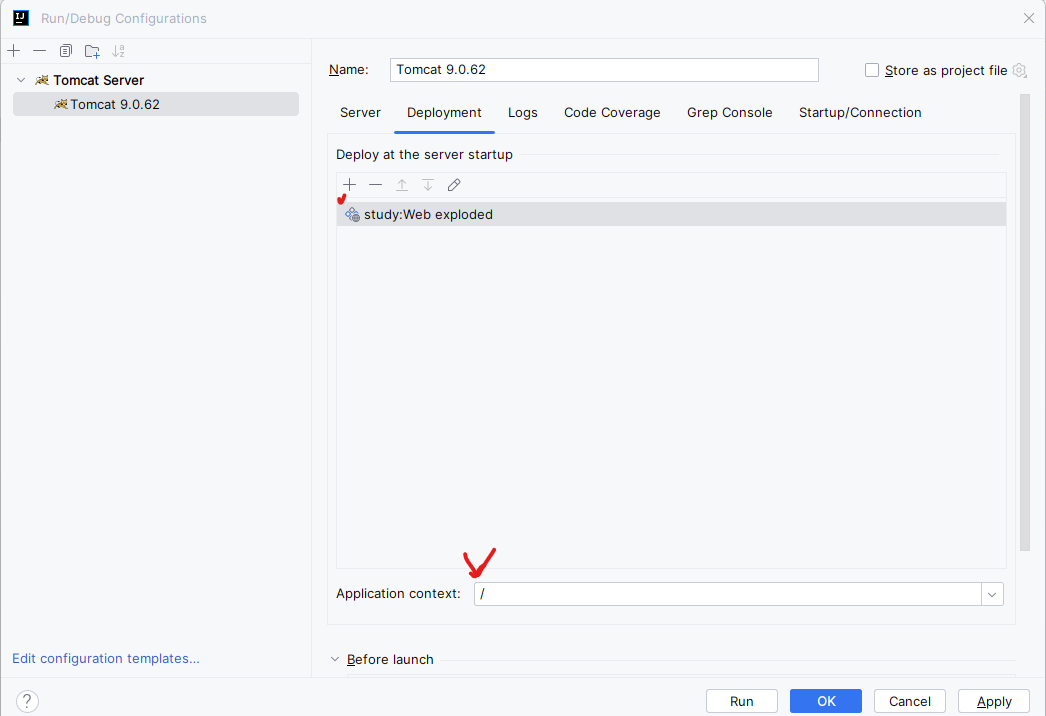Viewport: 1046px width, 716px height.
Task: Select the Tomcat 9.0.62 configuration
Action: 155,104
